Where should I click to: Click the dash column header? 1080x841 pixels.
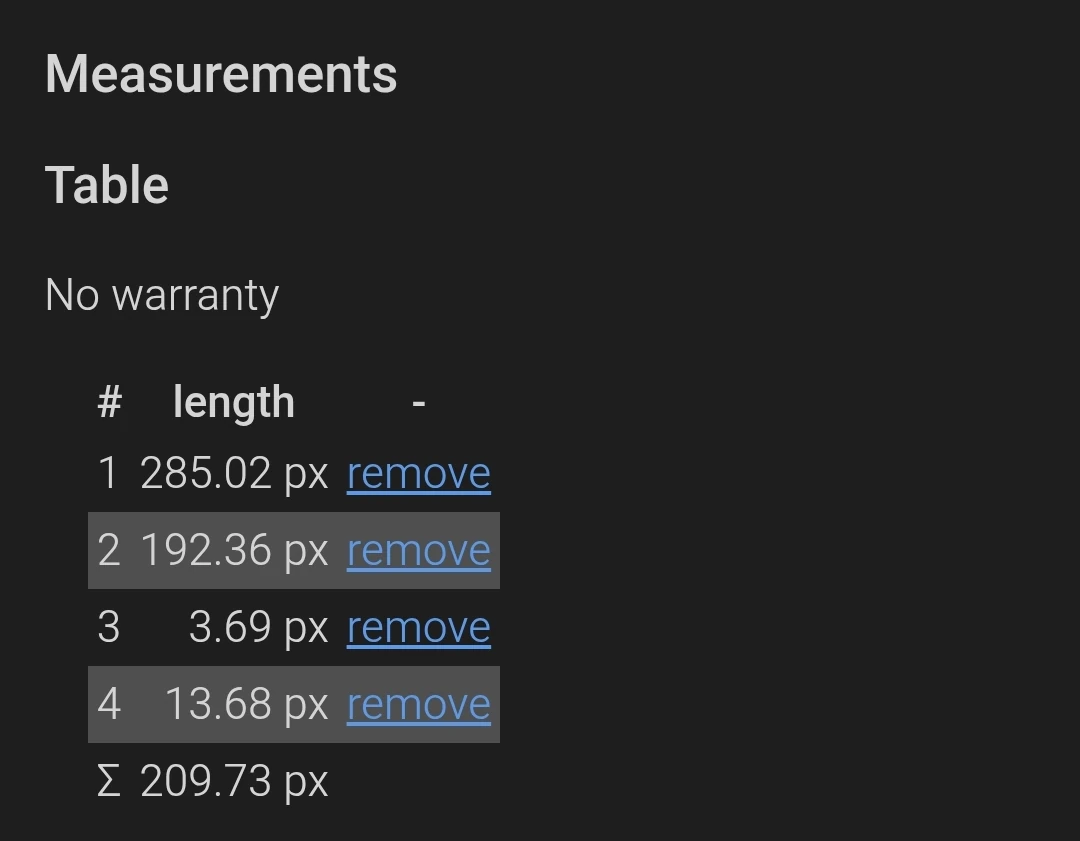click(418, 402)
